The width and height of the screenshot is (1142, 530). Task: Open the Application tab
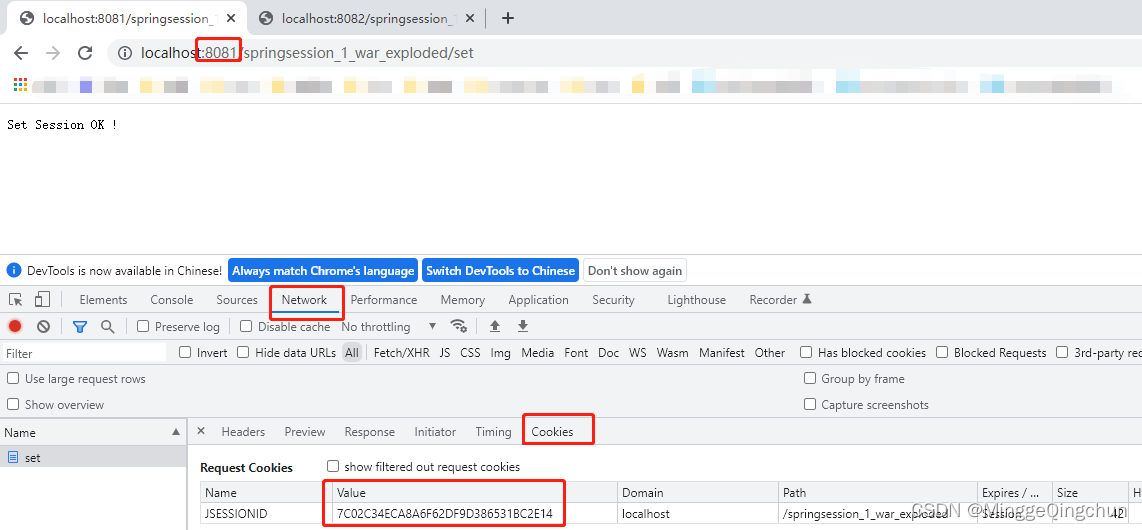[x=538, y=300]
